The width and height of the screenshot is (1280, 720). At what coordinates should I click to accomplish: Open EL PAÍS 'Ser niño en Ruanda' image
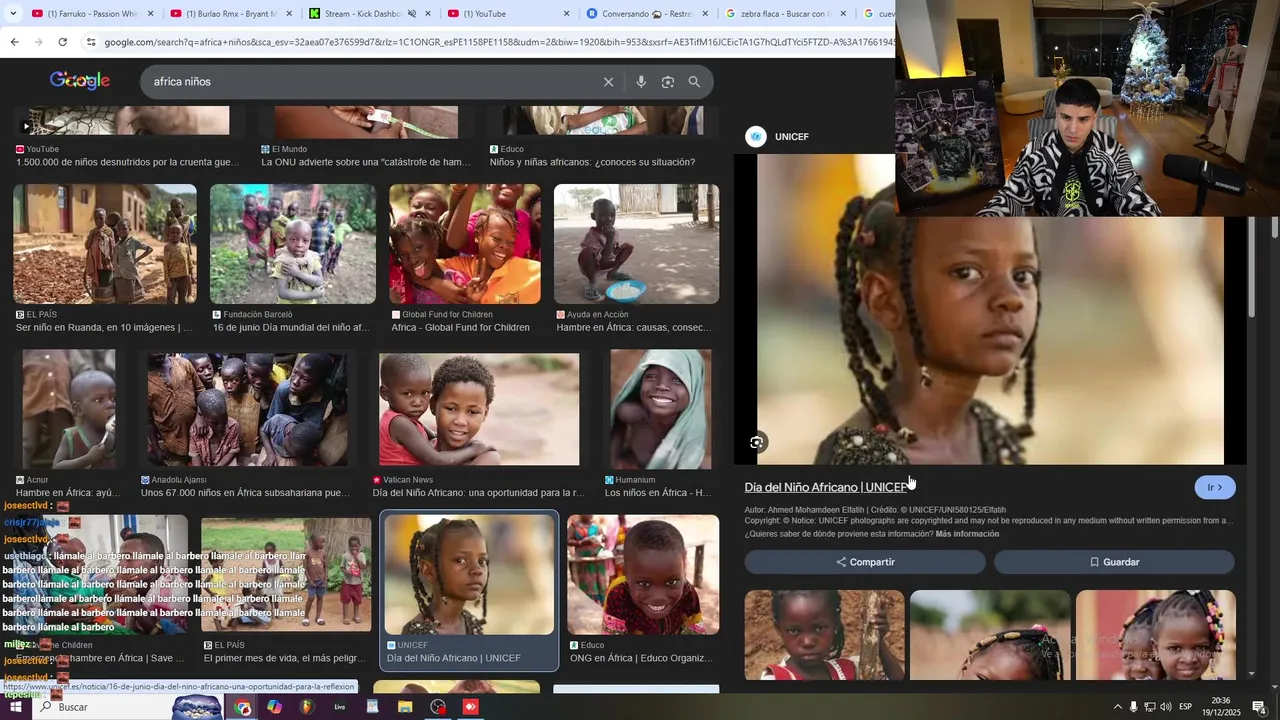[105, 244]
